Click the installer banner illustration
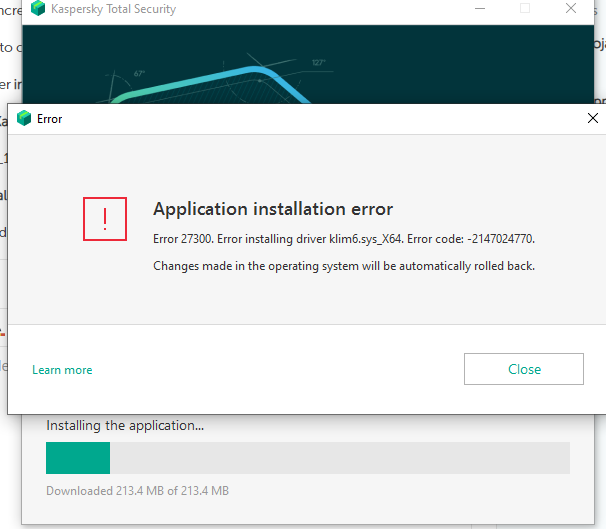Image resolution: width=606 pixels, height=529 pixels. [x=308, y=65]
